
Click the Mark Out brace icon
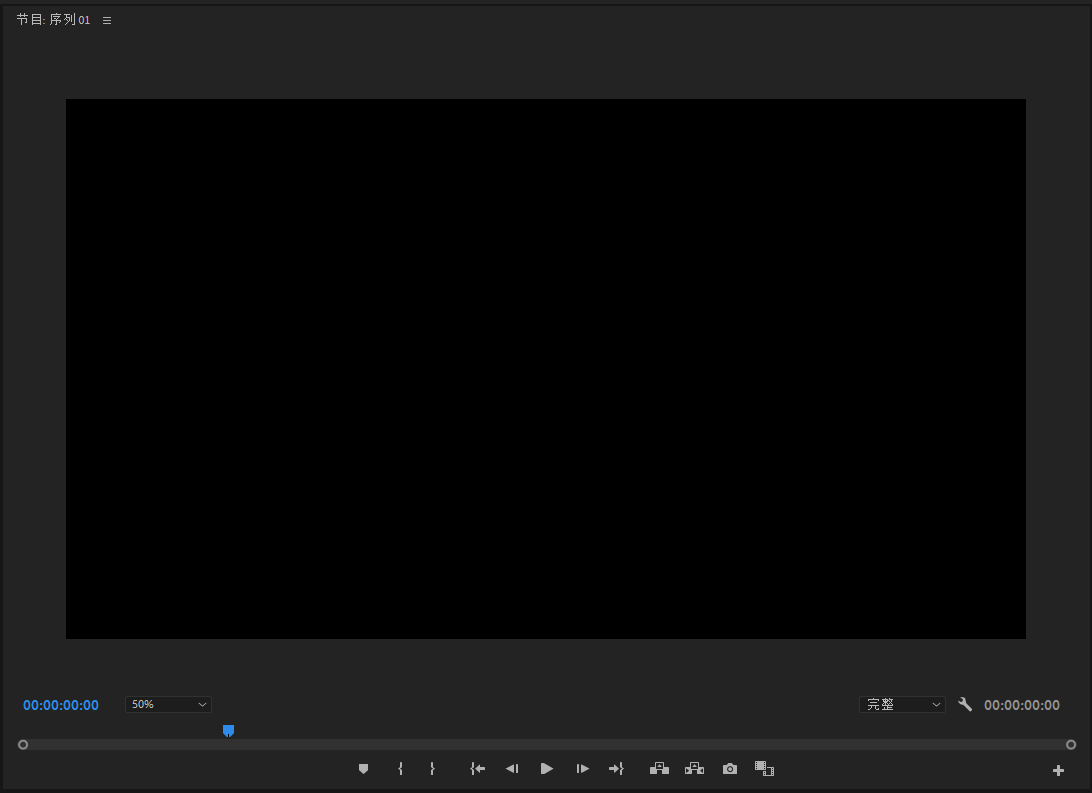pyautogui.click(x=432, y=769)
